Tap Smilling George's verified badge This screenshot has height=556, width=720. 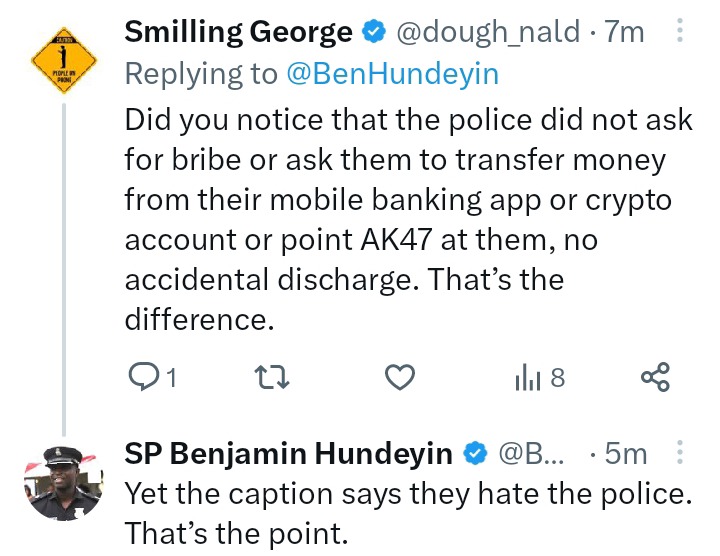374,33
